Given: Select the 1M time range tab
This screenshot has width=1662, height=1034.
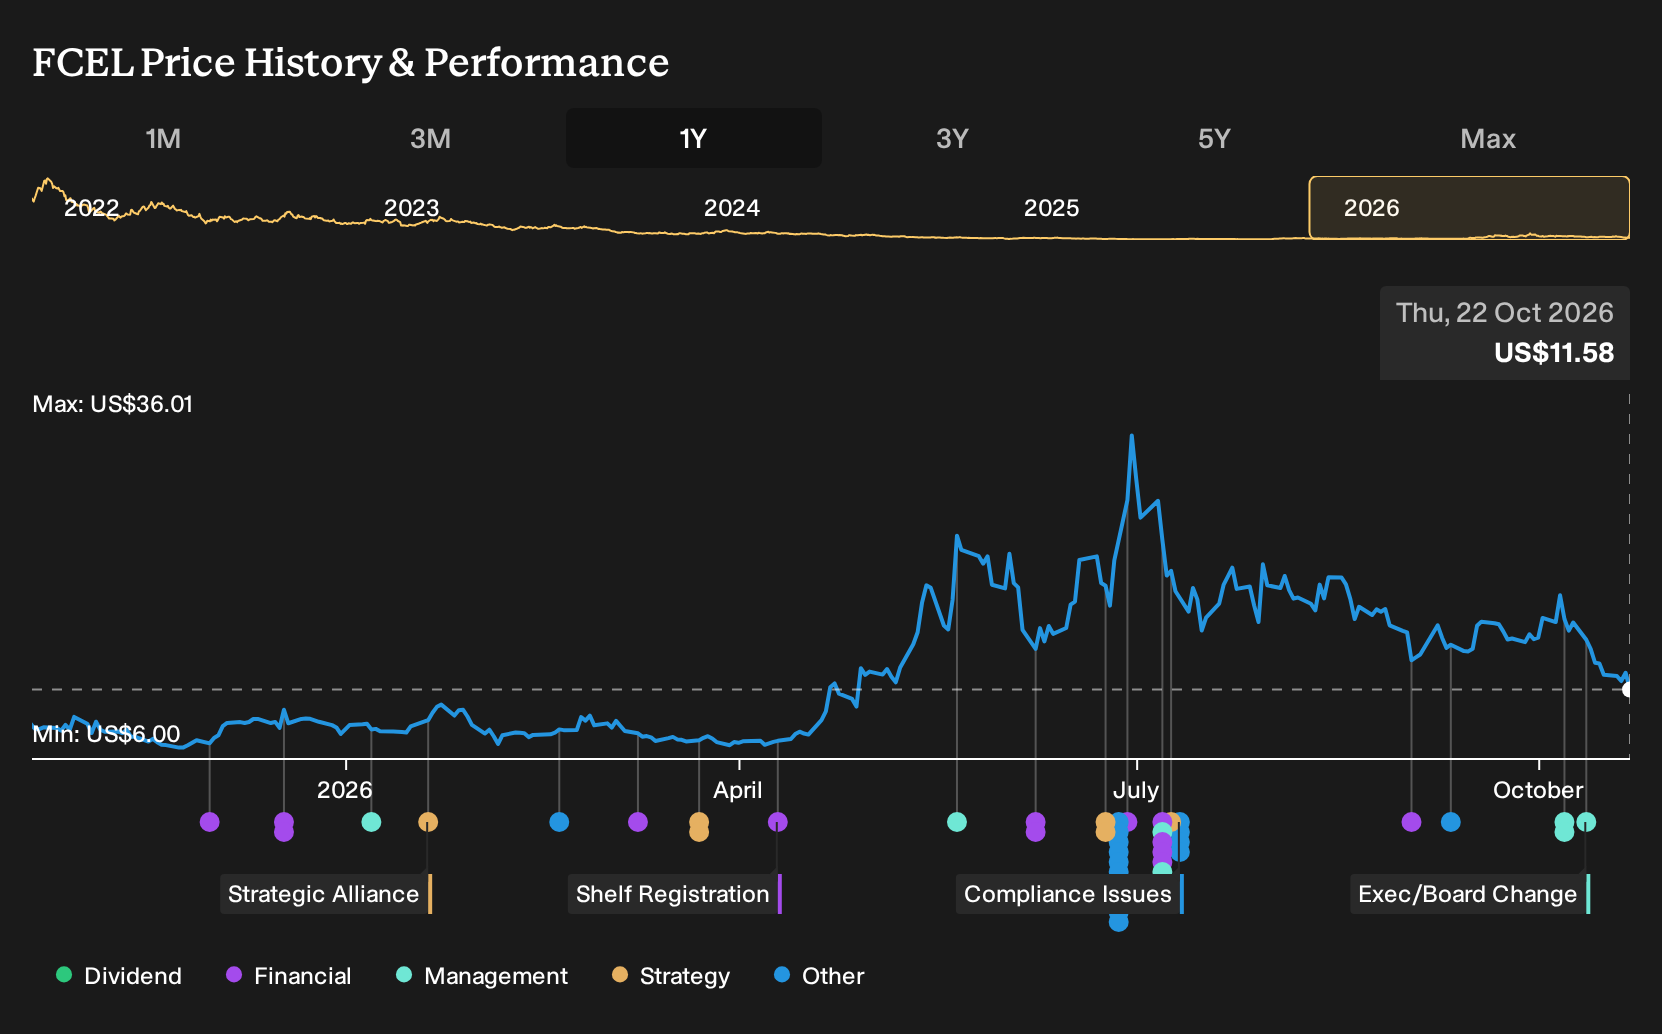Looking at the screenshot, I should 163,138.
